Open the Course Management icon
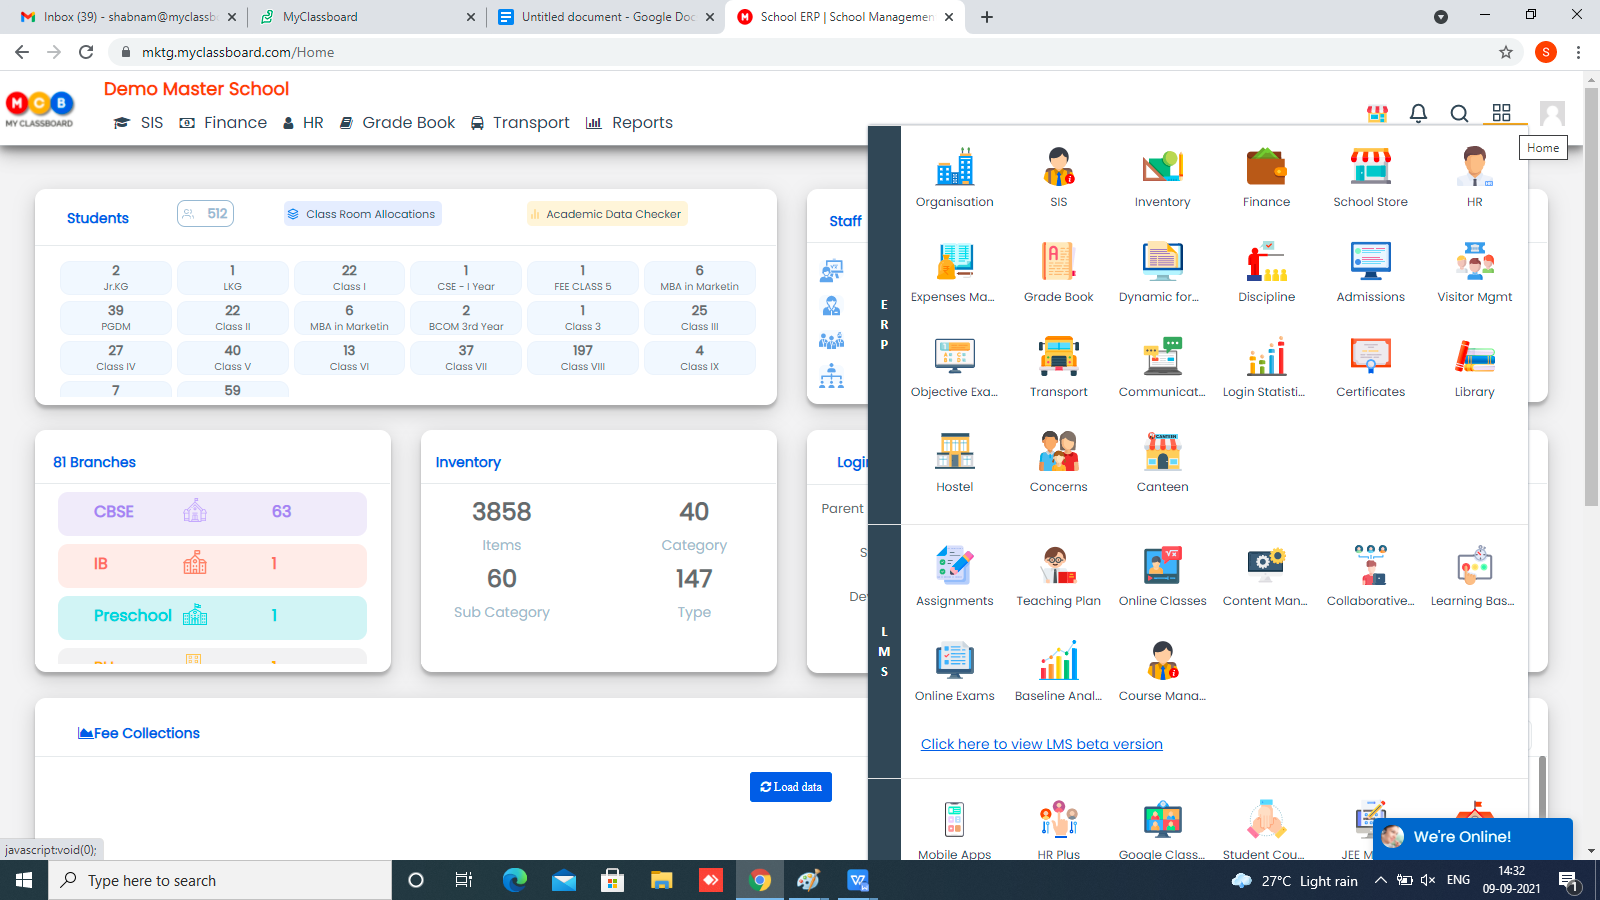Screen dimensions: 1600x900 (x=1162, y=661)
